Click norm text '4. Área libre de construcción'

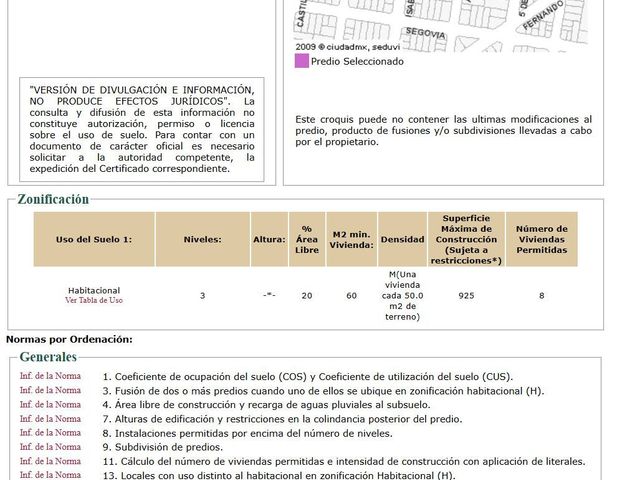[267, 405]
